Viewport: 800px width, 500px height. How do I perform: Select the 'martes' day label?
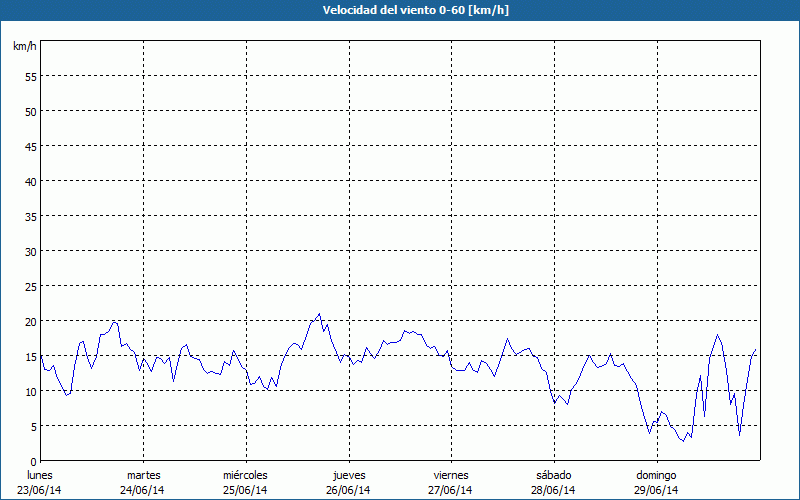tap(143, 475)
